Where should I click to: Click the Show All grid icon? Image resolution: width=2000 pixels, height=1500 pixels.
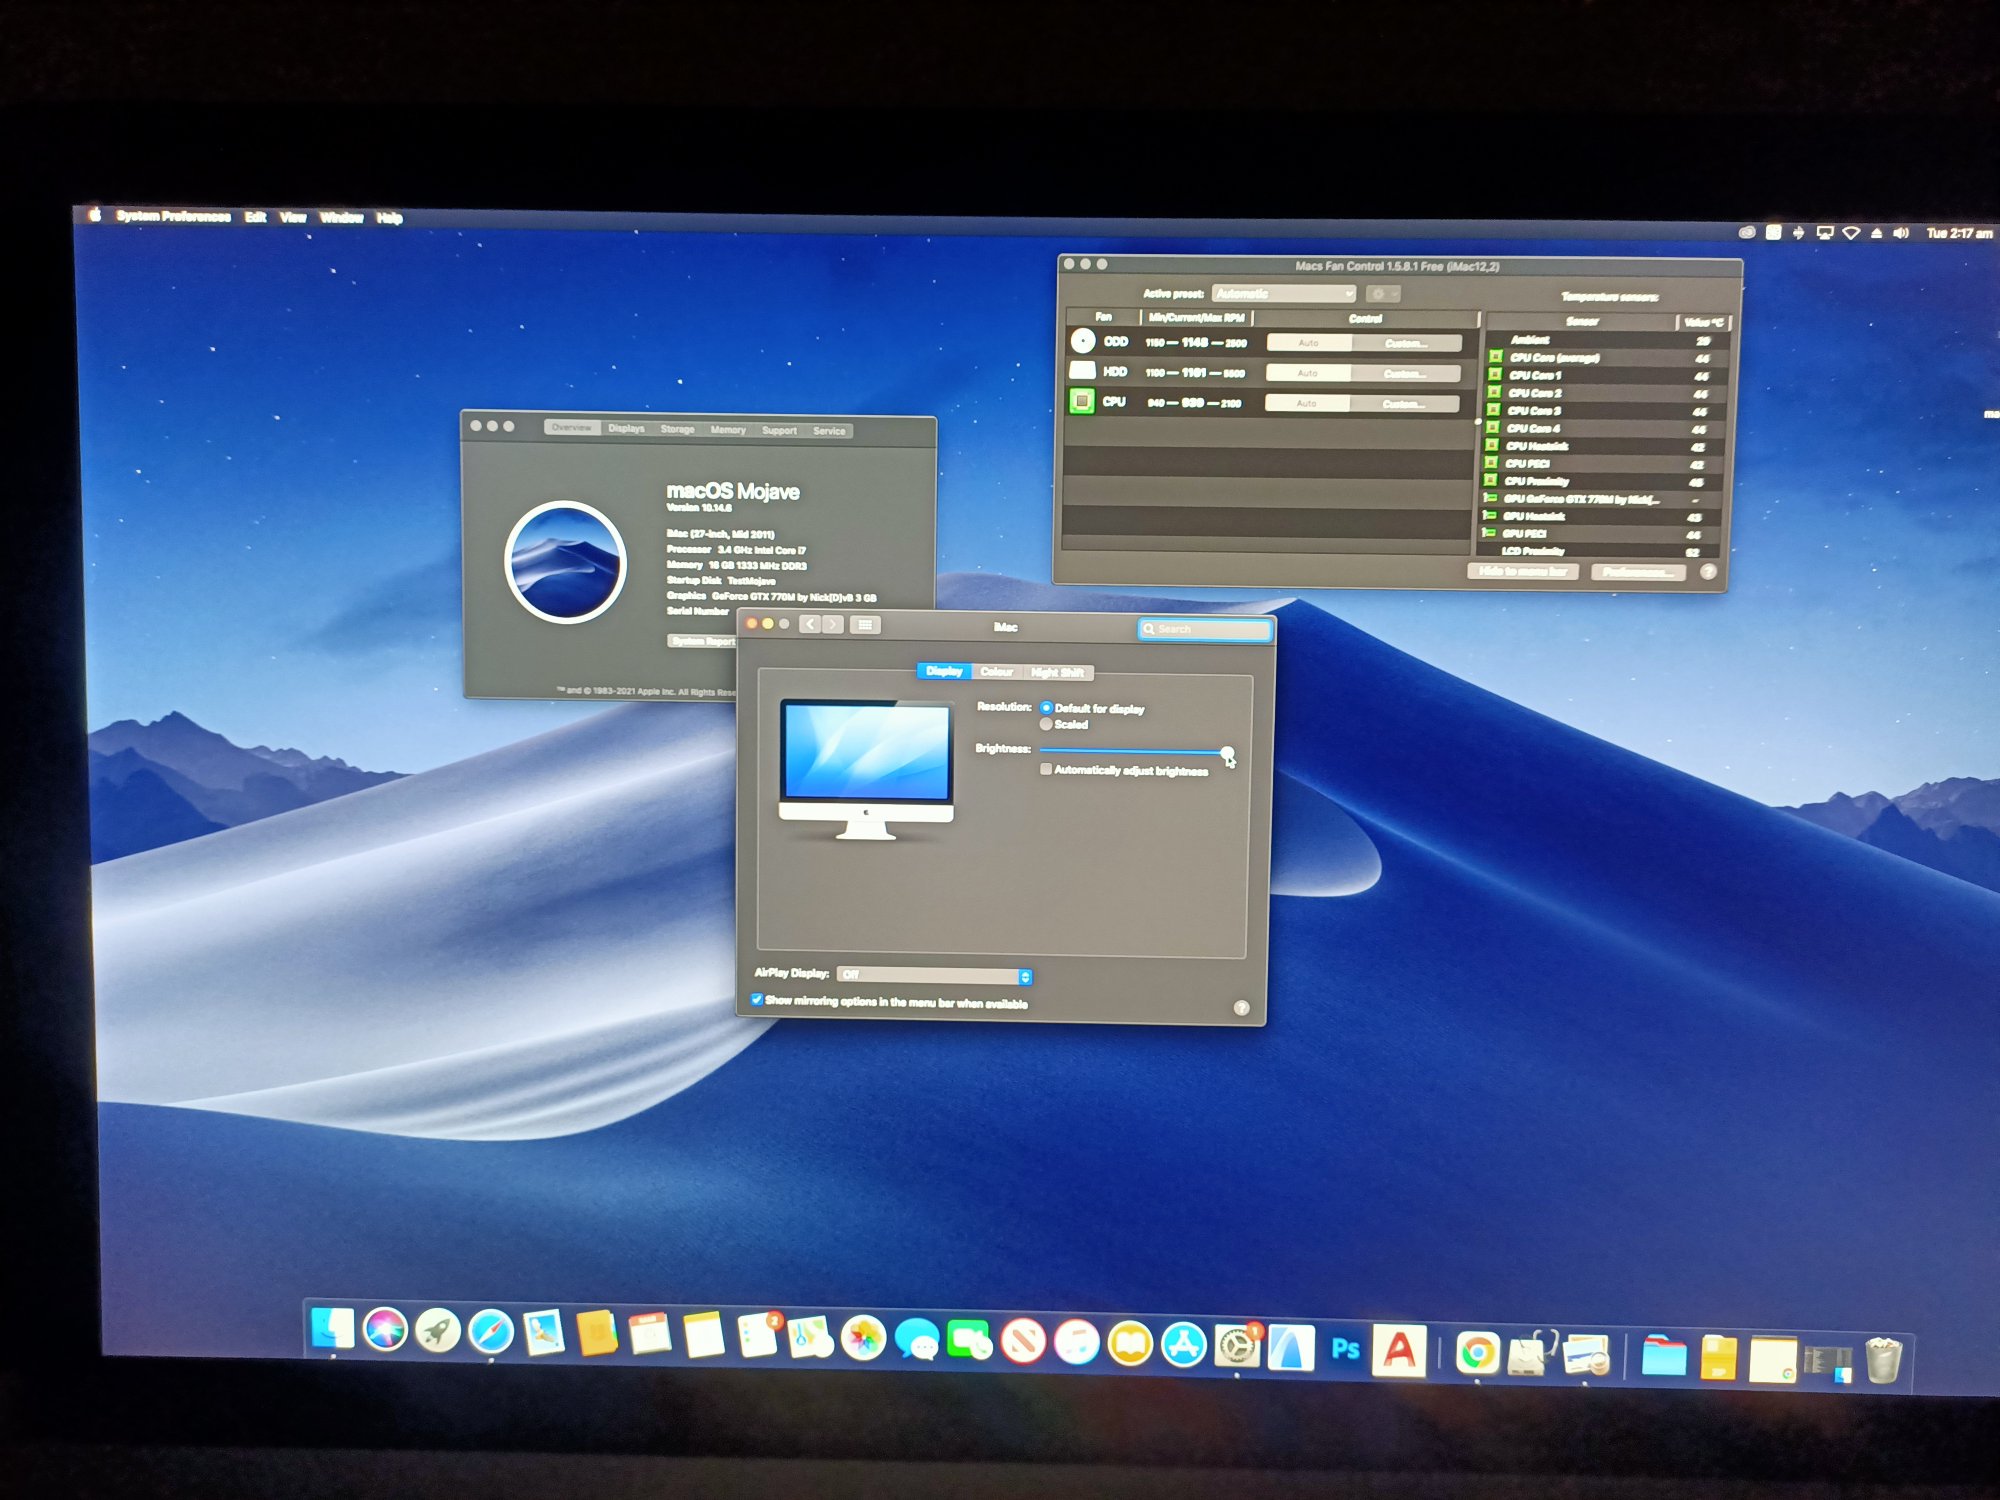(x=865, y=625)
